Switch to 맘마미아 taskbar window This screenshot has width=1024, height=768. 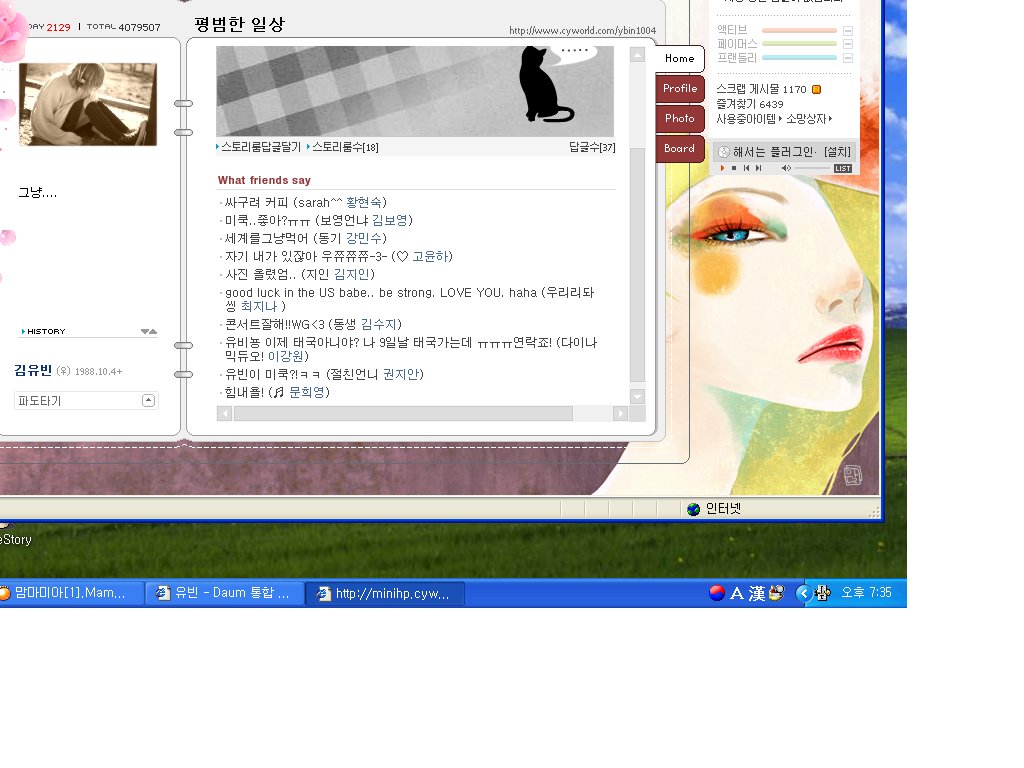(70, 593)
